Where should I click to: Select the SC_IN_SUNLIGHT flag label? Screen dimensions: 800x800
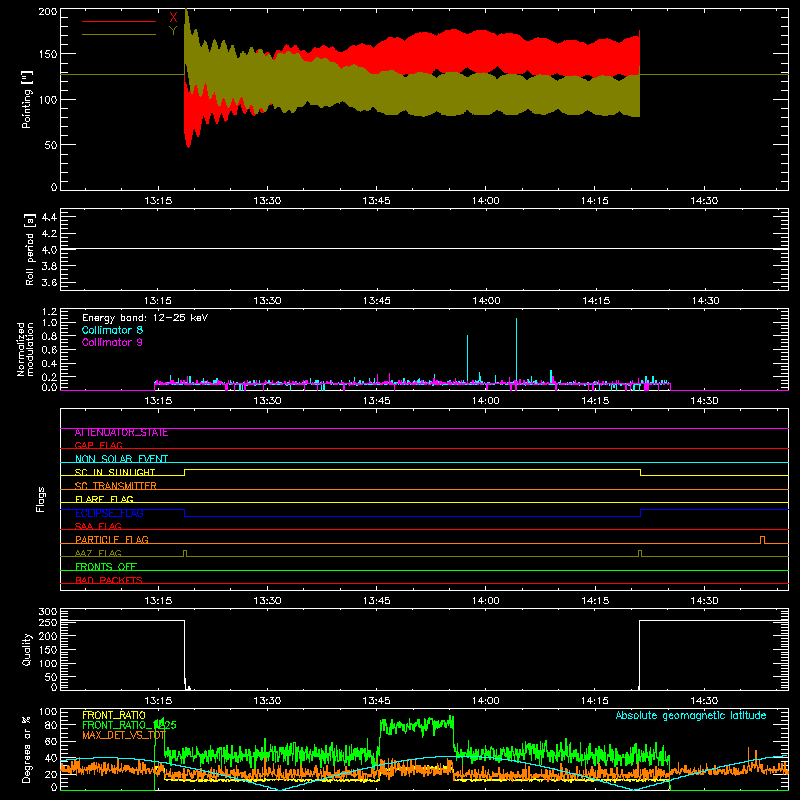tap(115, 472)
